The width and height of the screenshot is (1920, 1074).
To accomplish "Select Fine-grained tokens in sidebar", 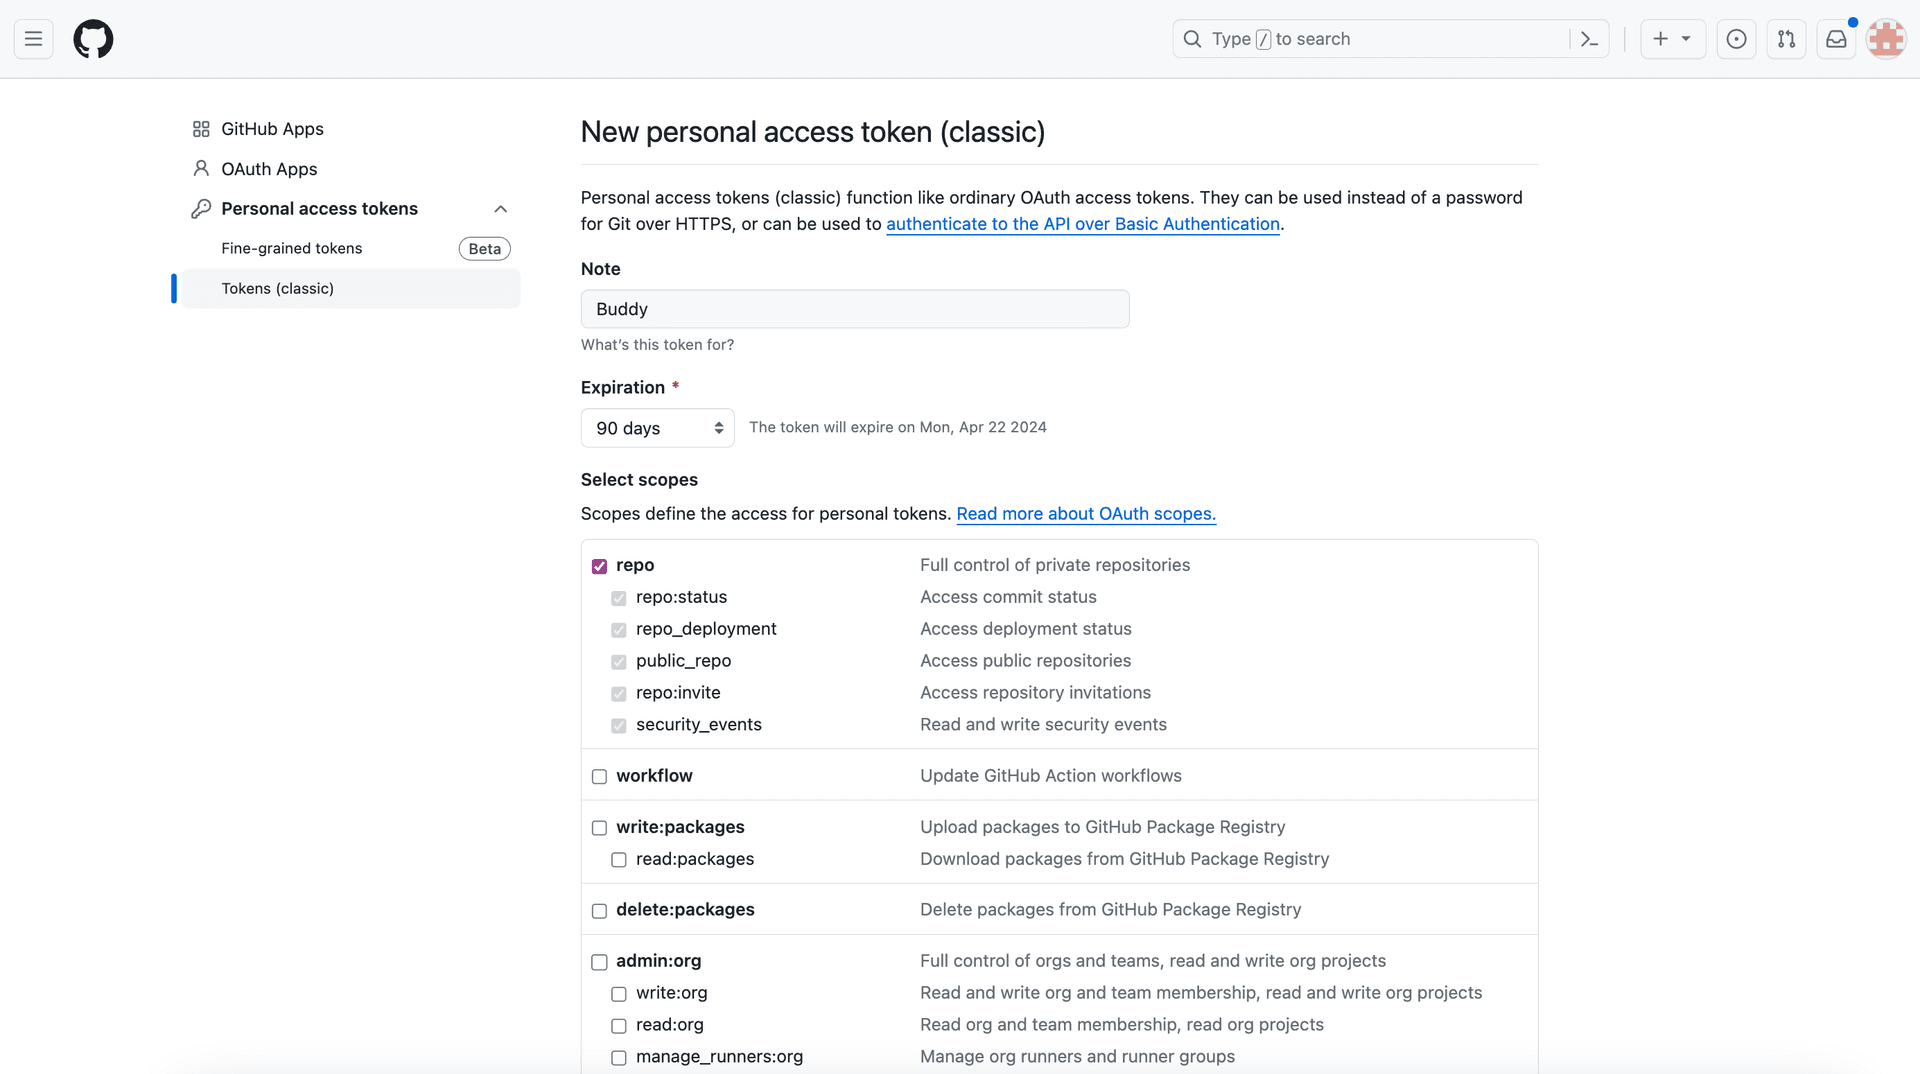I will [x=291, y=248].
